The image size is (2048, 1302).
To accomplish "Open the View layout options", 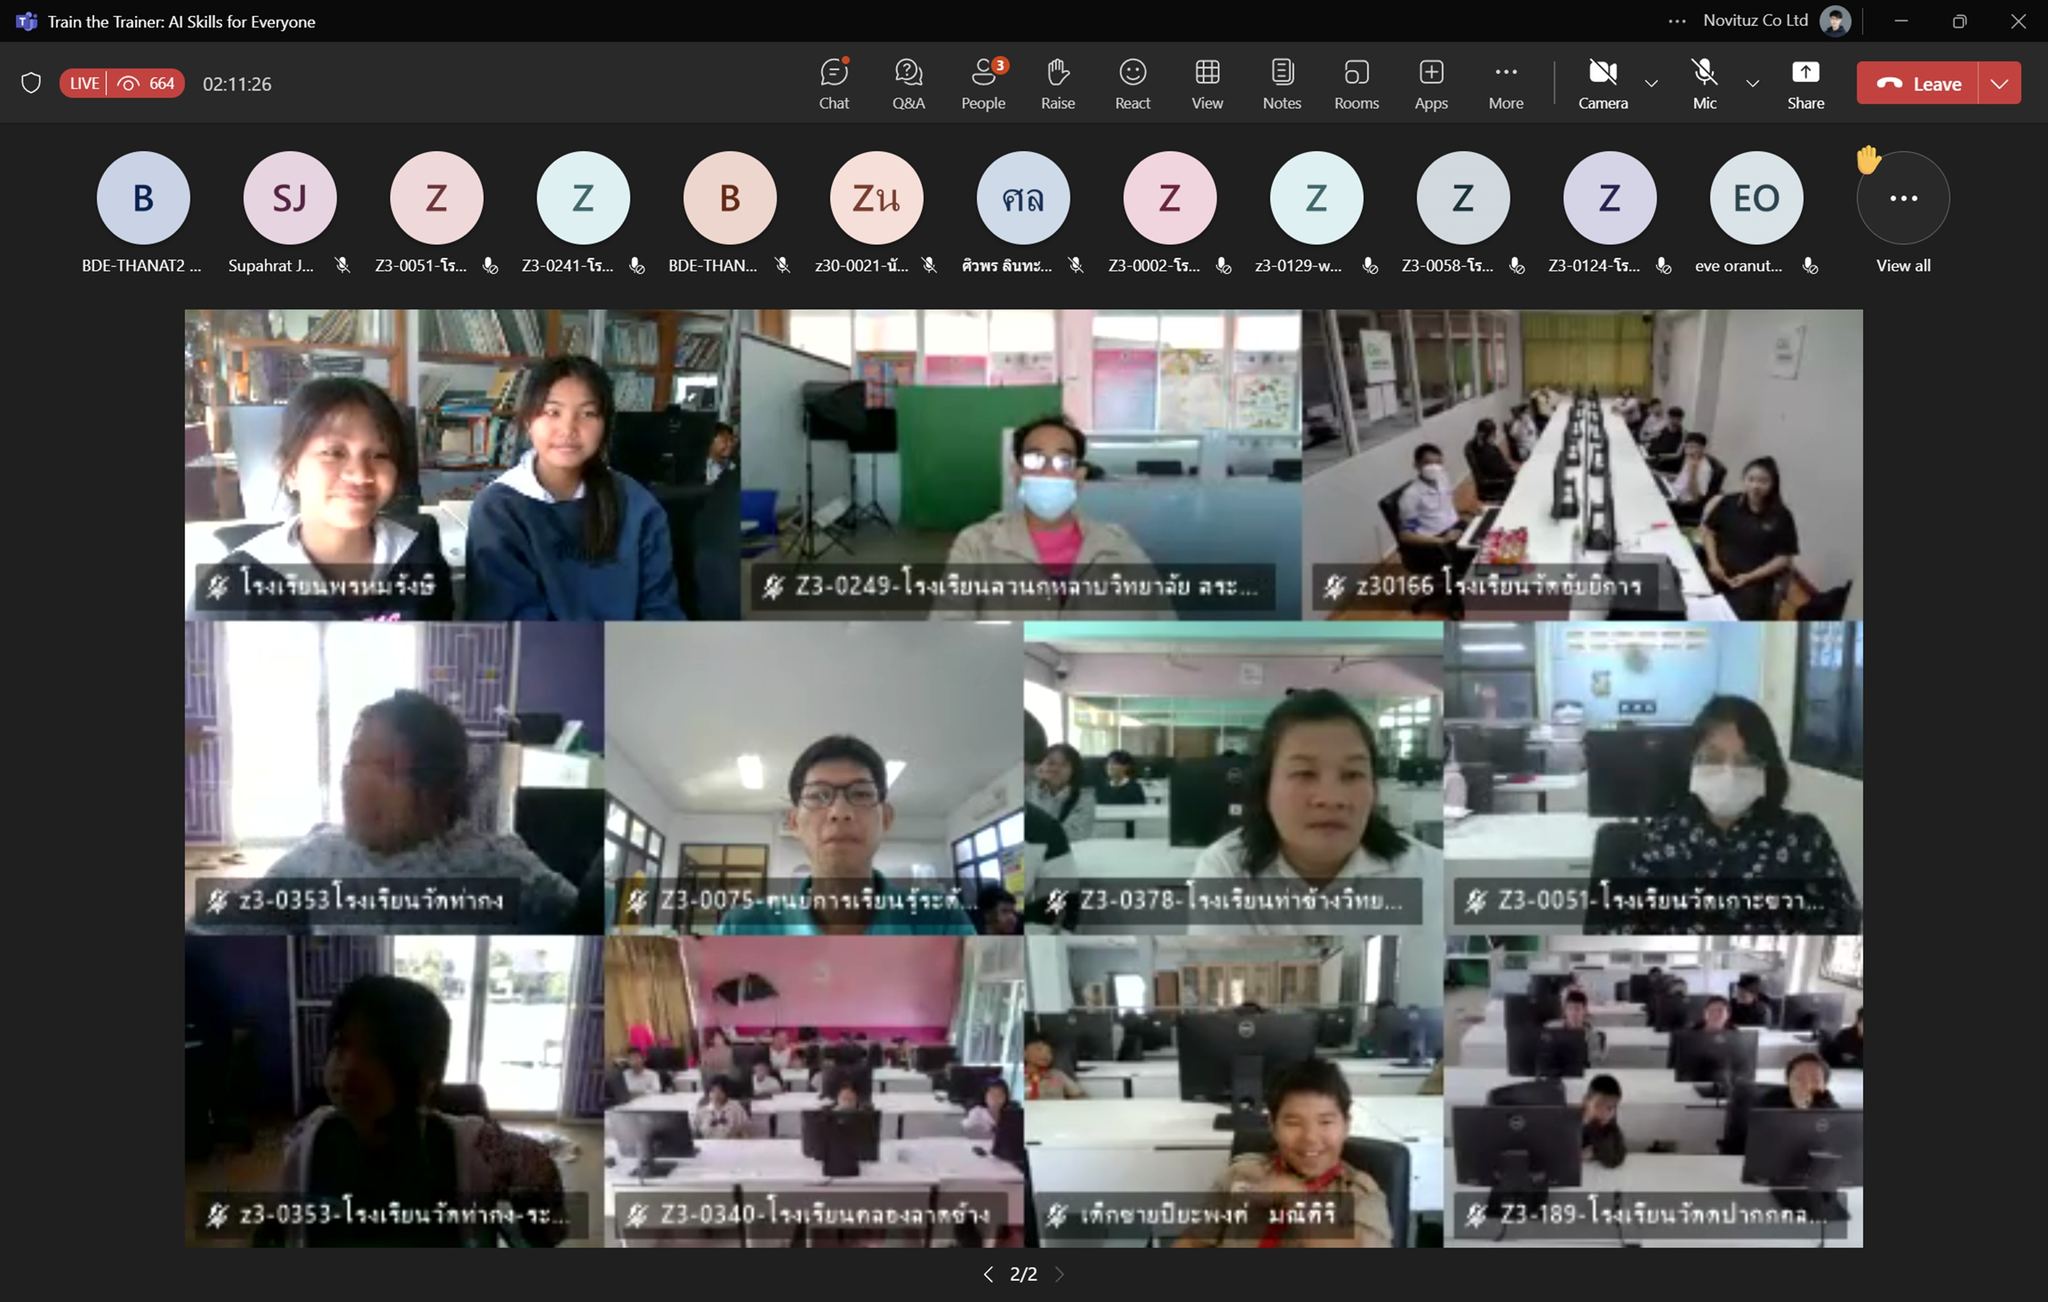I will point(1207,83).
